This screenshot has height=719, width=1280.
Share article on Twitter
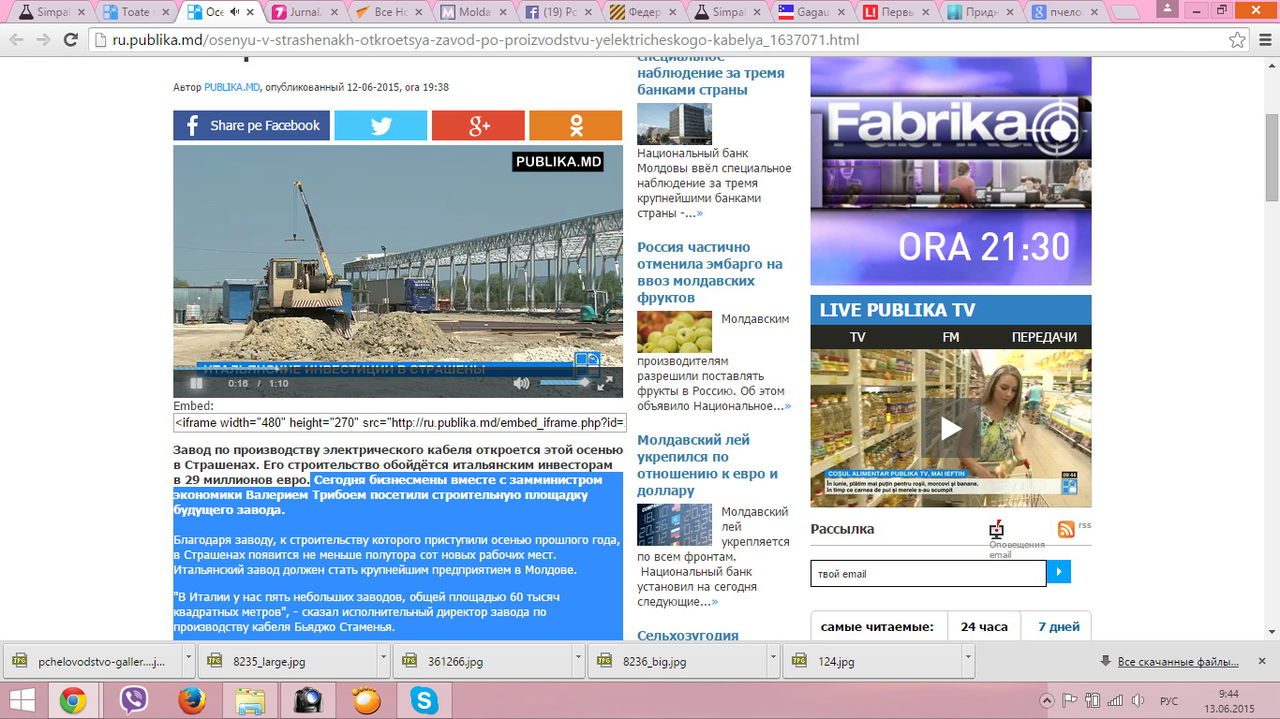point(380,125)
